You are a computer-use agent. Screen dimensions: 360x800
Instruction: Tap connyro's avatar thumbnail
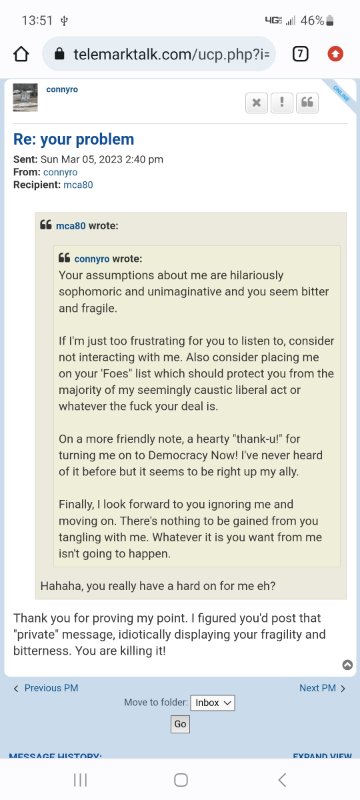pyautogui.click(x=25, y=97)
